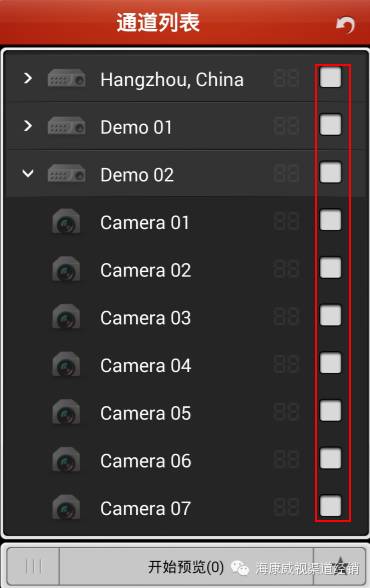
Task: Tap the star favorites icon at bottom
Action: 339,566
